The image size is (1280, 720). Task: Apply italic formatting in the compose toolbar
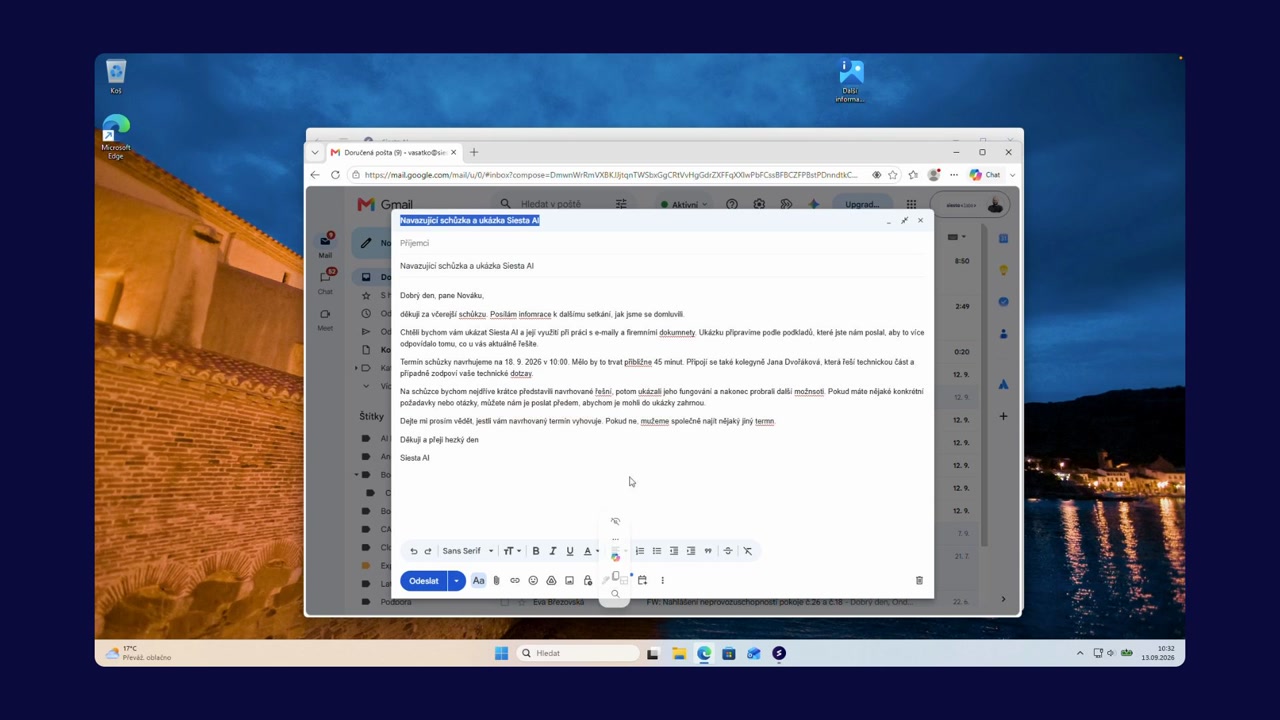click(x=553, y=551)
